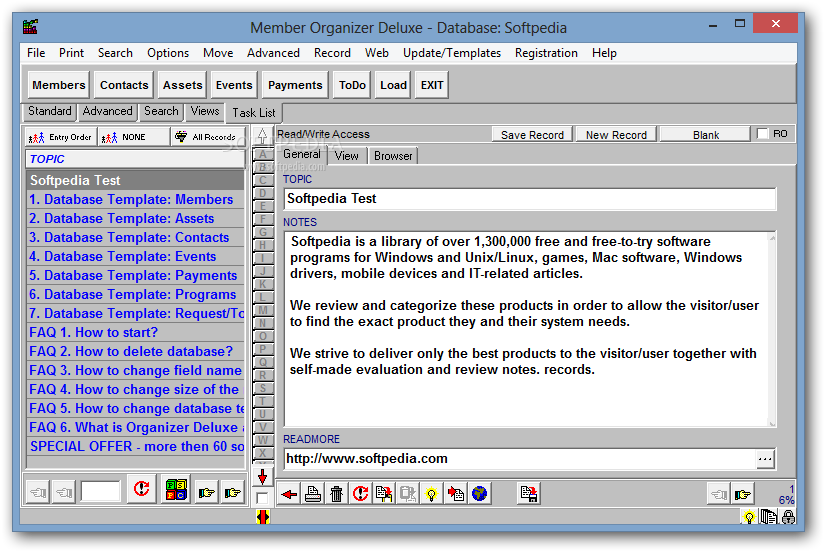Select 'FAQ 2. How to delete database?' row
Screen dimensions: 825x552
coord(136,352)
